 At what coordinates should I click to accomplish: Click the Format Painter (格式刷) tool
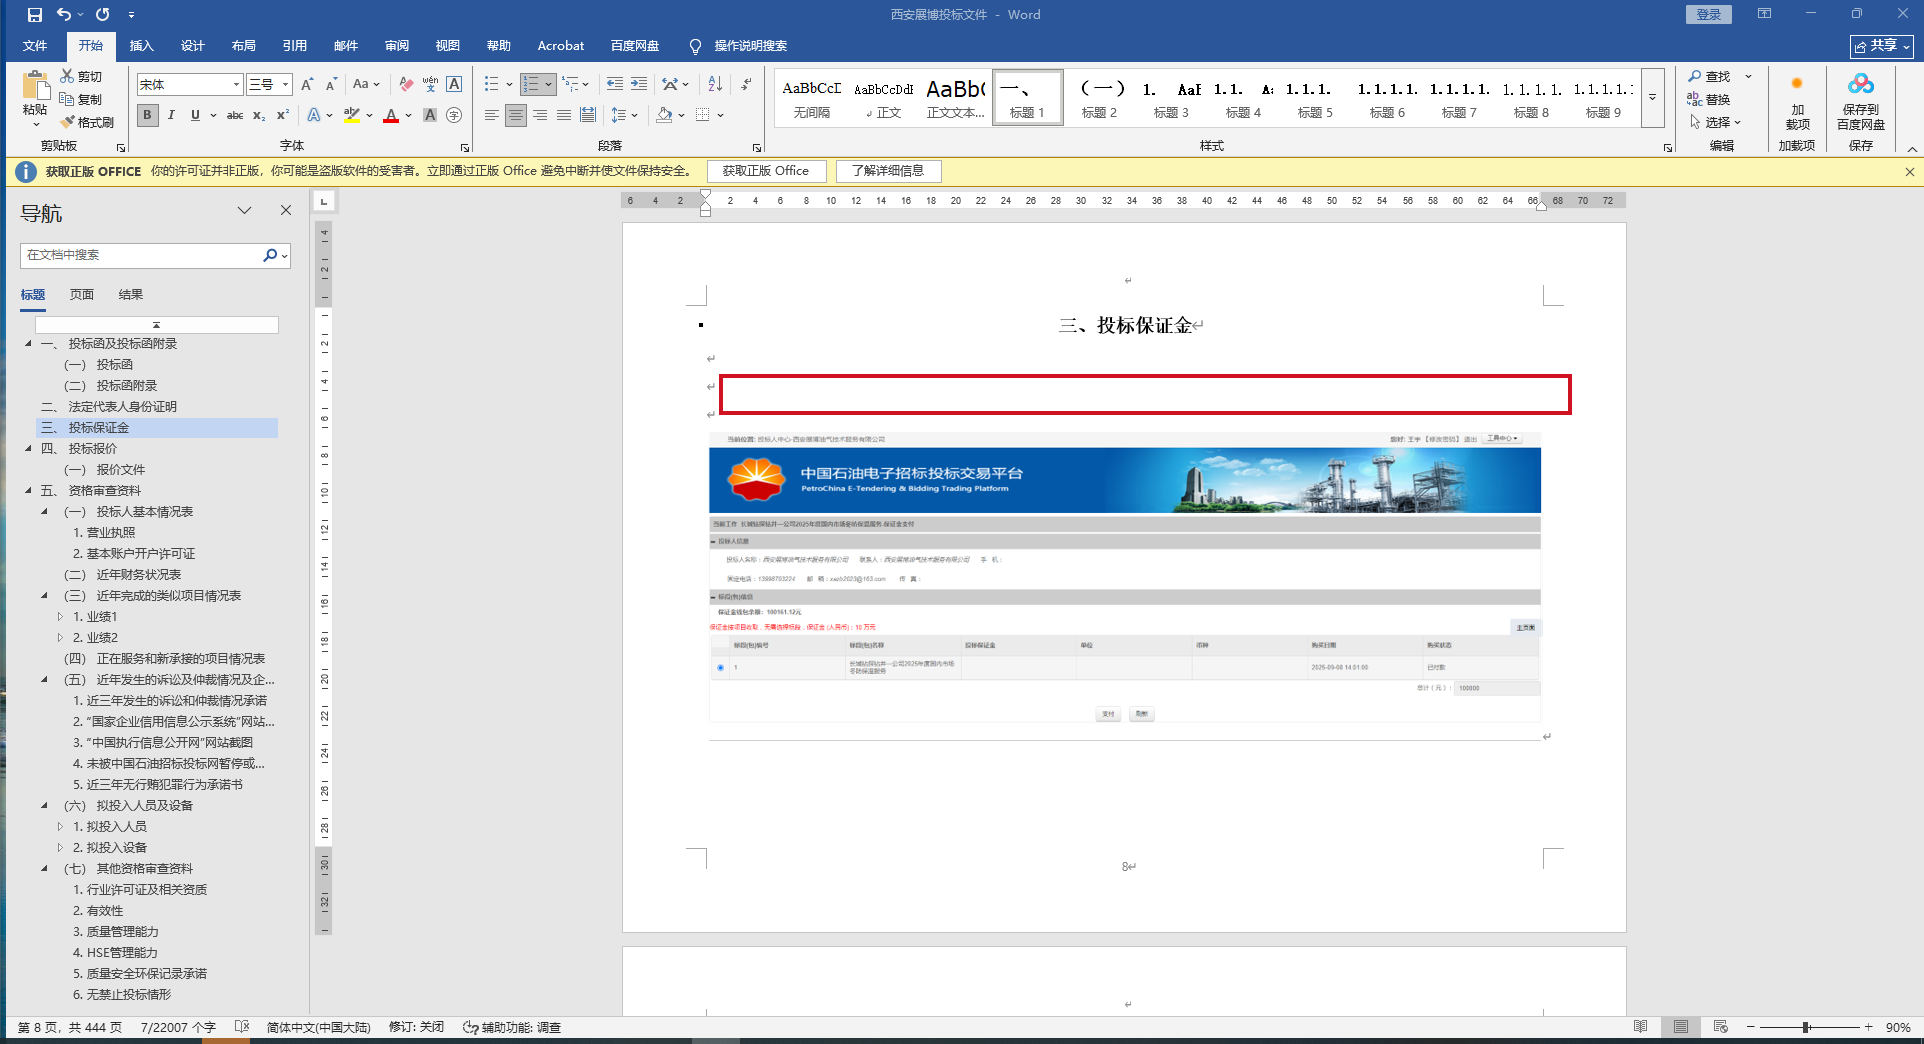pyautogui.click(x=87, y=122)
